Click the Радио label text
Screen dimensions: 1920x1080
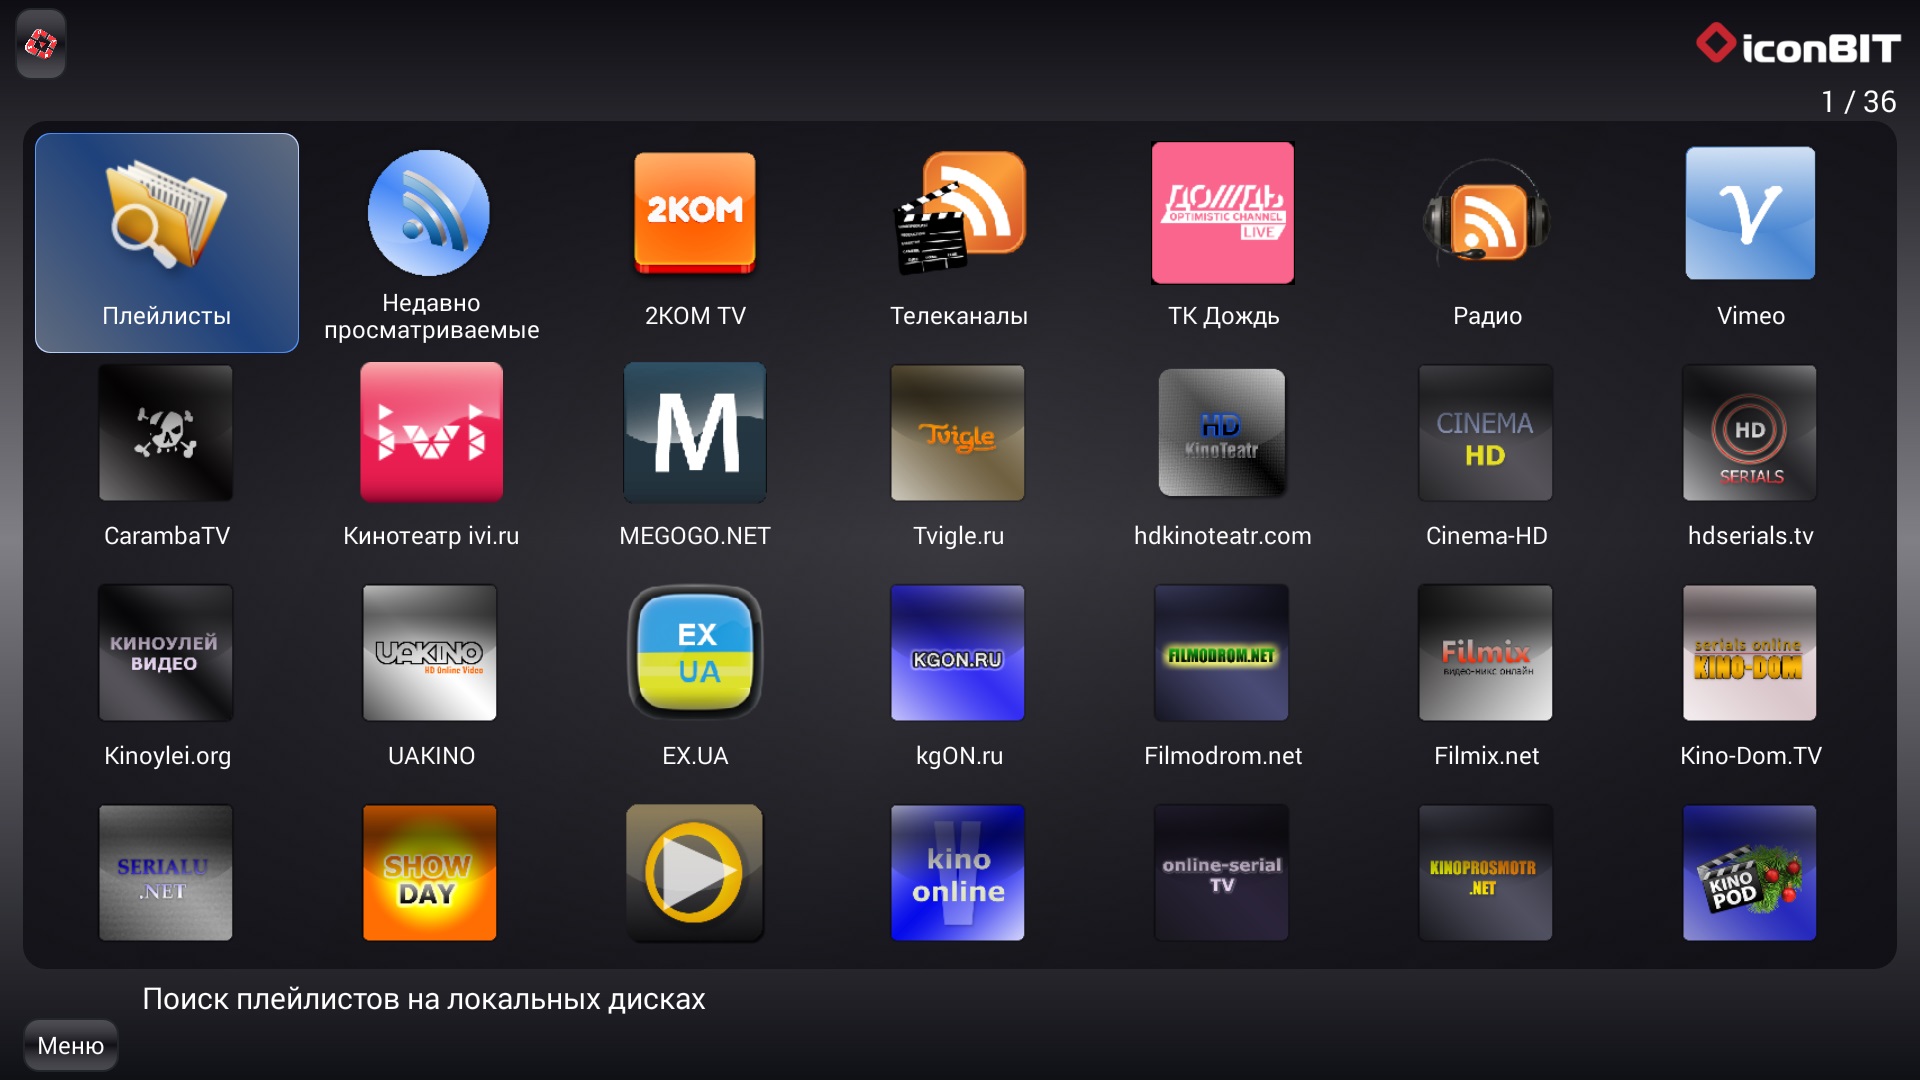pyautogui.click(x=1487, y=316)
